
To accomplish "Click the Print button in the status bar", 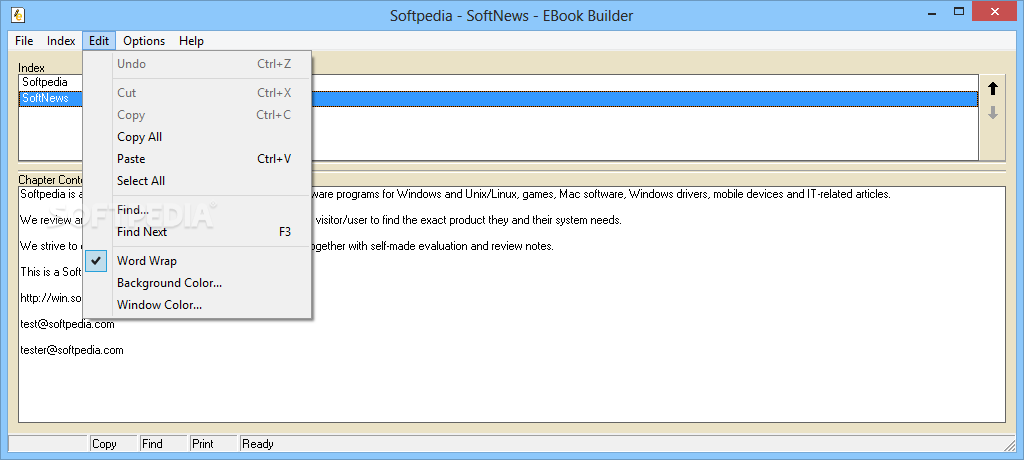I will click(x=214, y=444).
